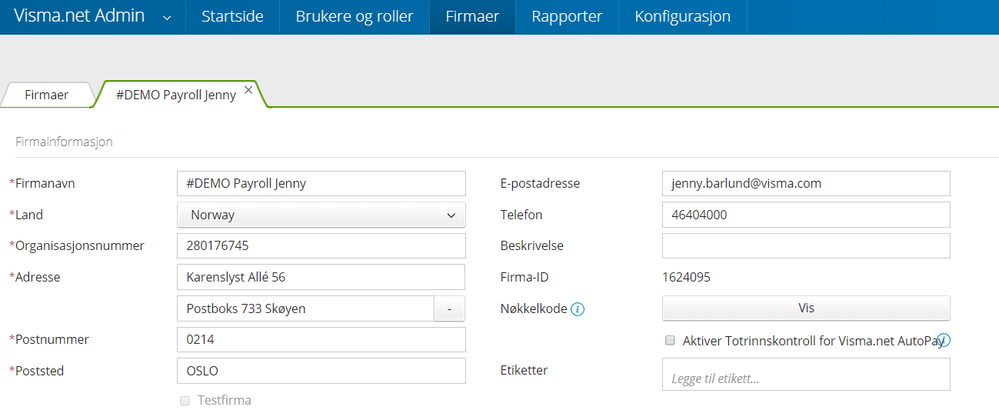999x417 pixels.
Task: Select the Organisasjonsnummer field
Action: click(321, 246)
